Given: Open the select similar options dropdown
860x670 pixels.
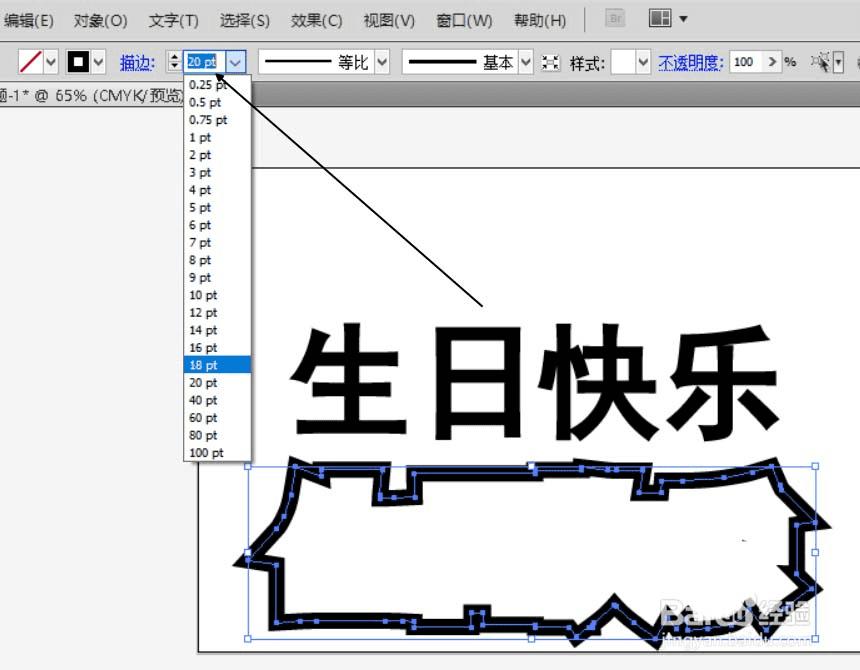Looking at the screenshot, I should (x=838, y=62).
